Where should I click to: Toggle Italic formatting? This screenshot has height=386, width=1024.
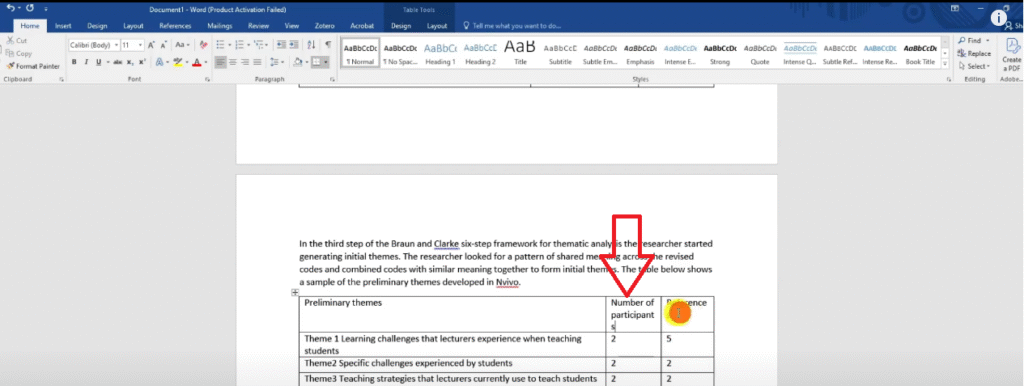86,62
